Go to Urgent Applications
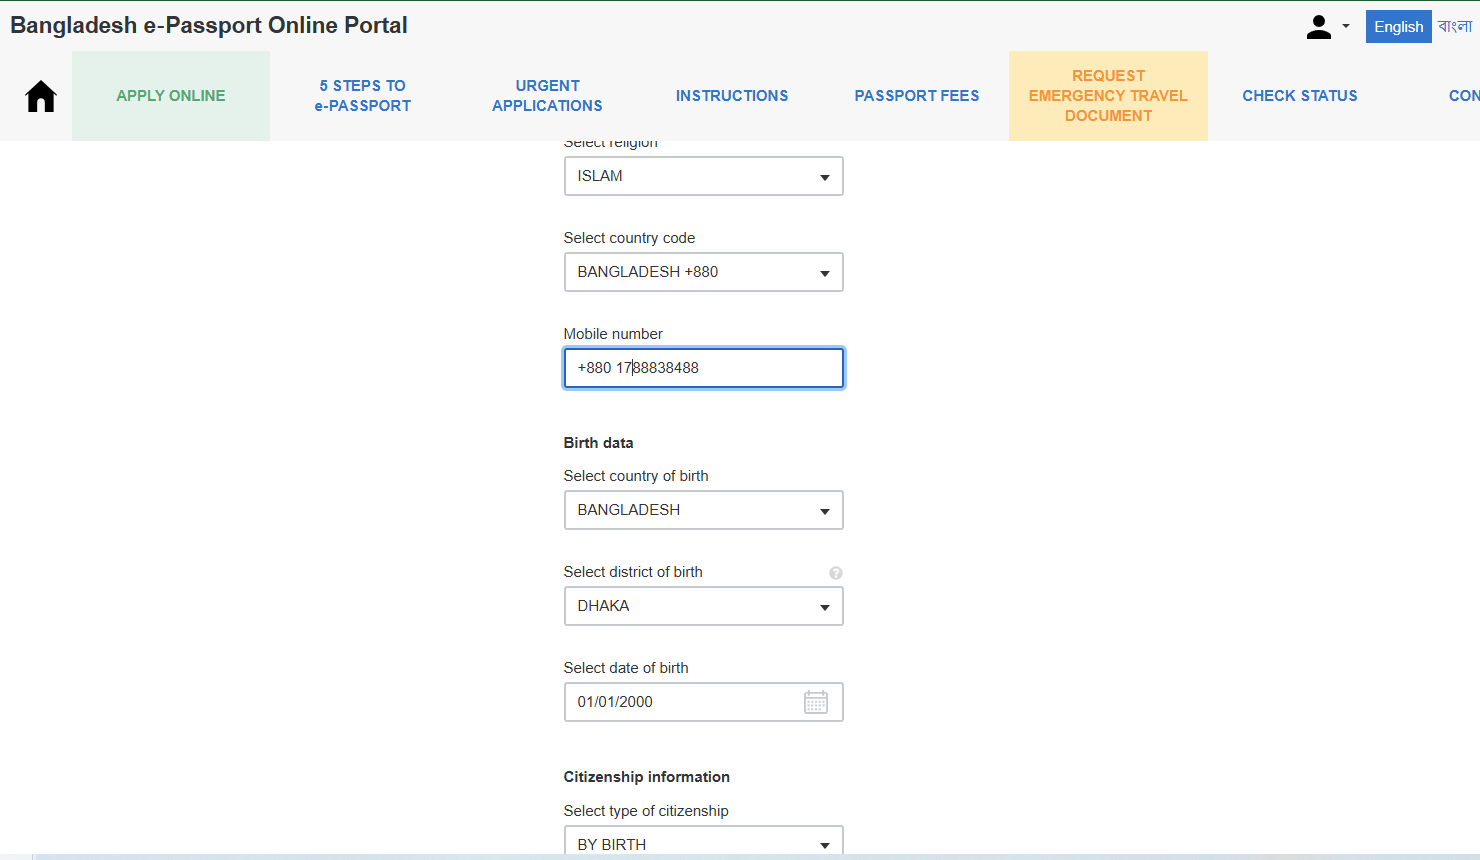The width and height of the screenshot is (1480, 860). click(547, 96)
